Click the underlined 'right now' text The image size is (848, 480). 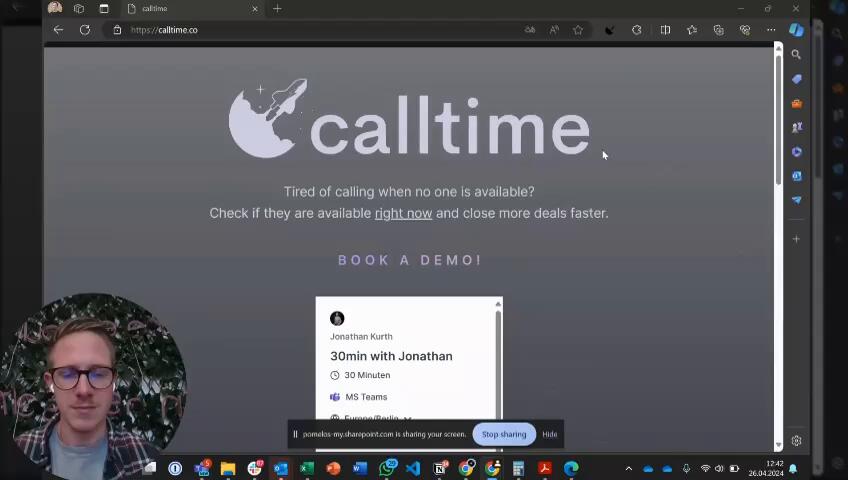point(403,214)
